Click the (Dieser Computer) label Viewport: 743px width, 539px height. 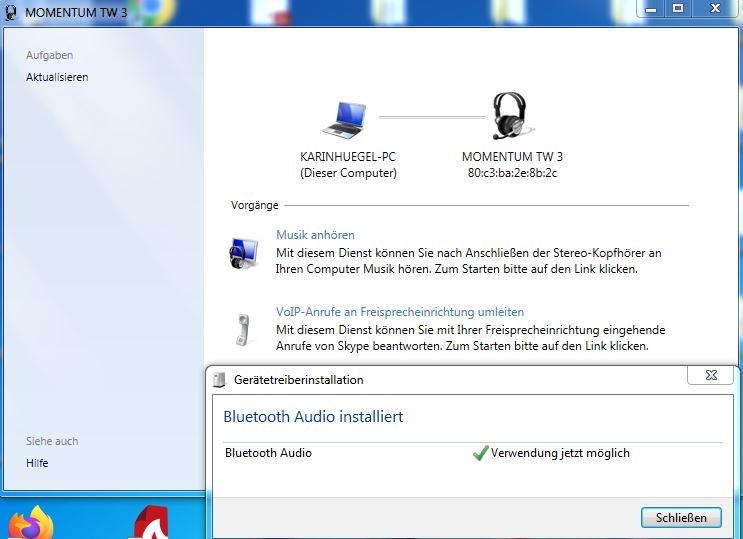pyautogui.click(x=348, y=173)
